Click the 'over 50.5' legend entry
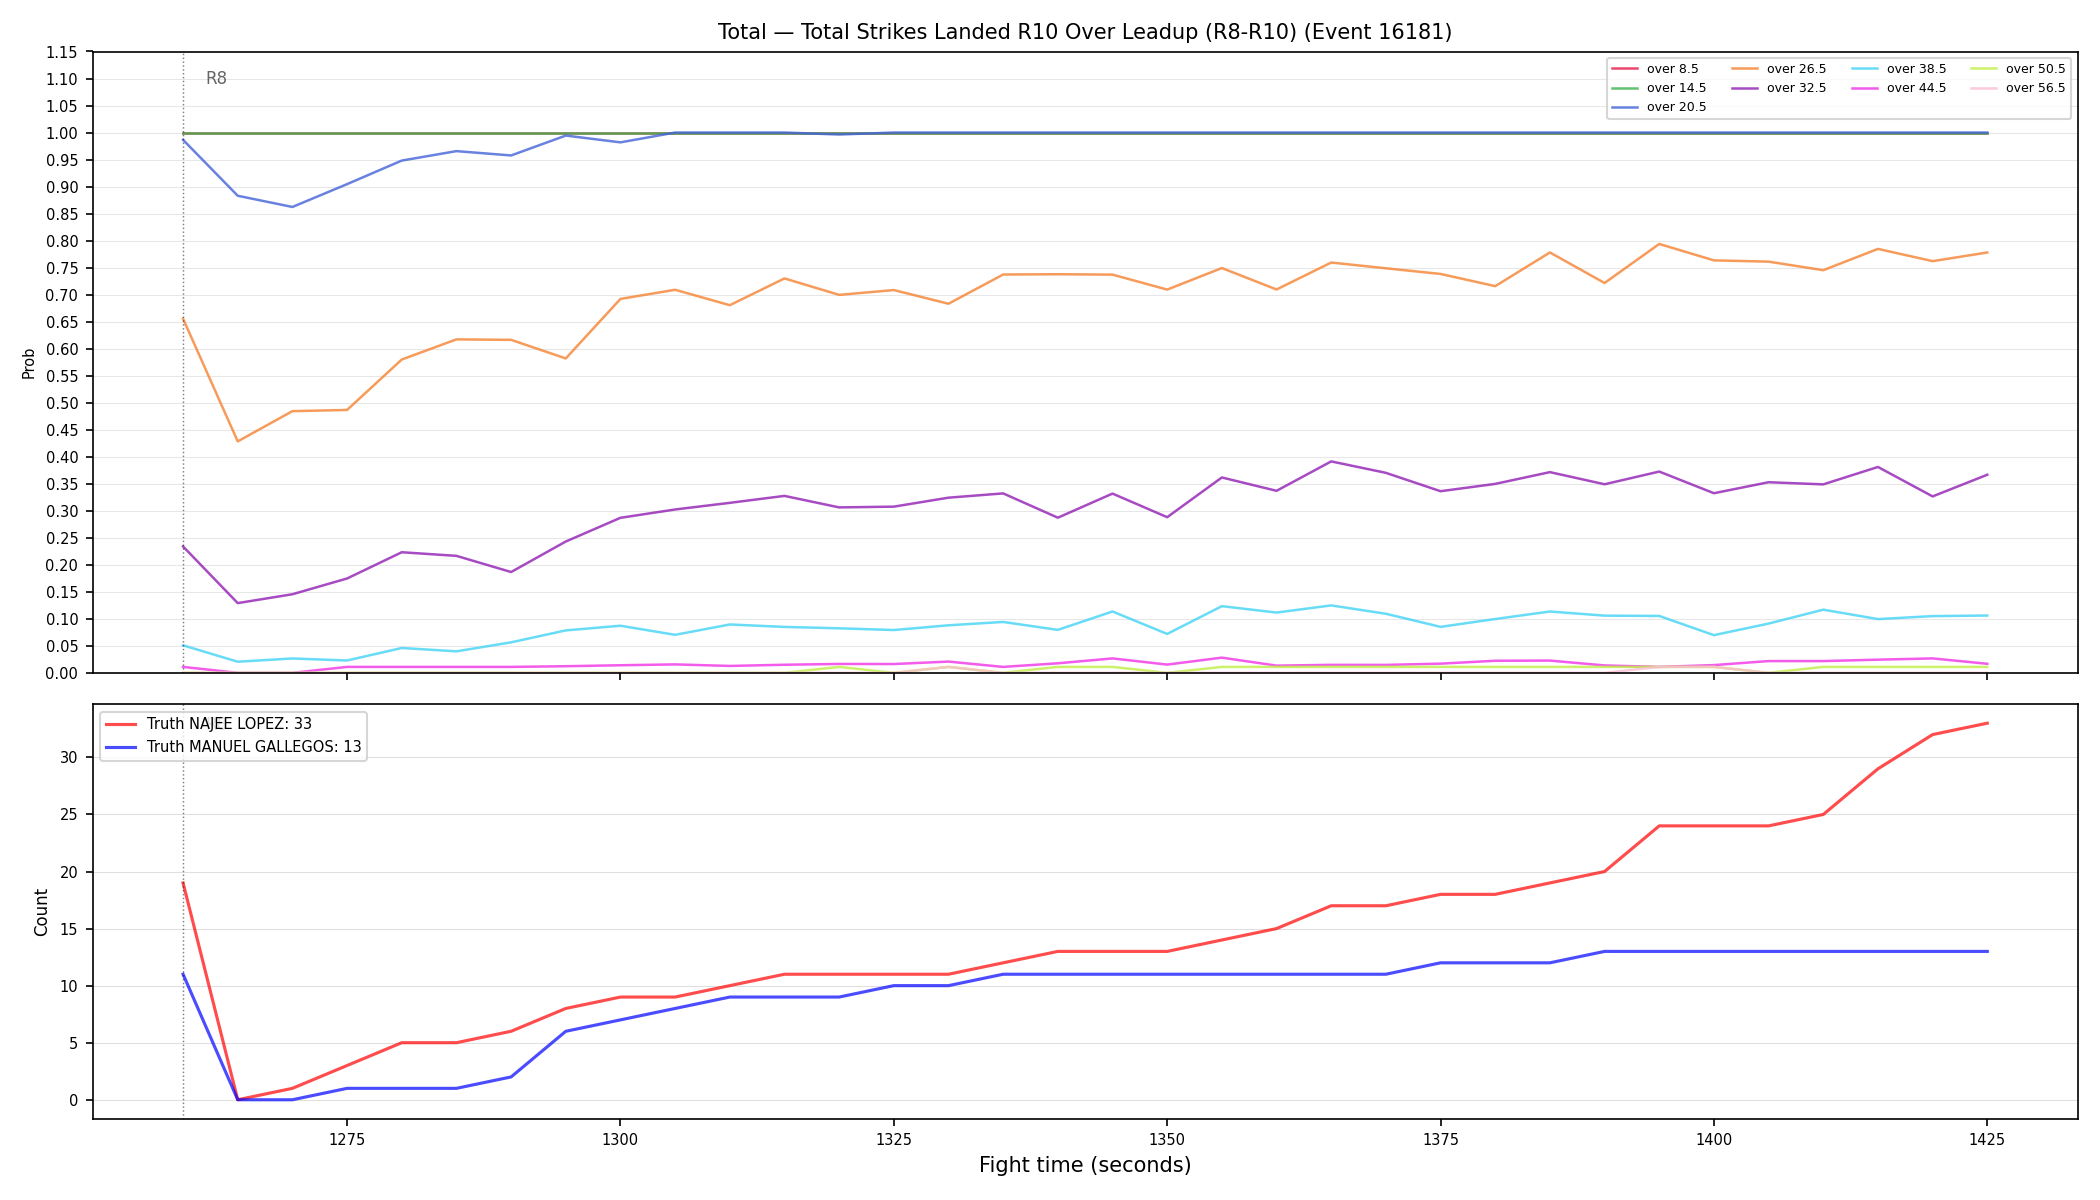Image resolution: width=2100 pixels, height=1200 pixels. pos(2018,69)
